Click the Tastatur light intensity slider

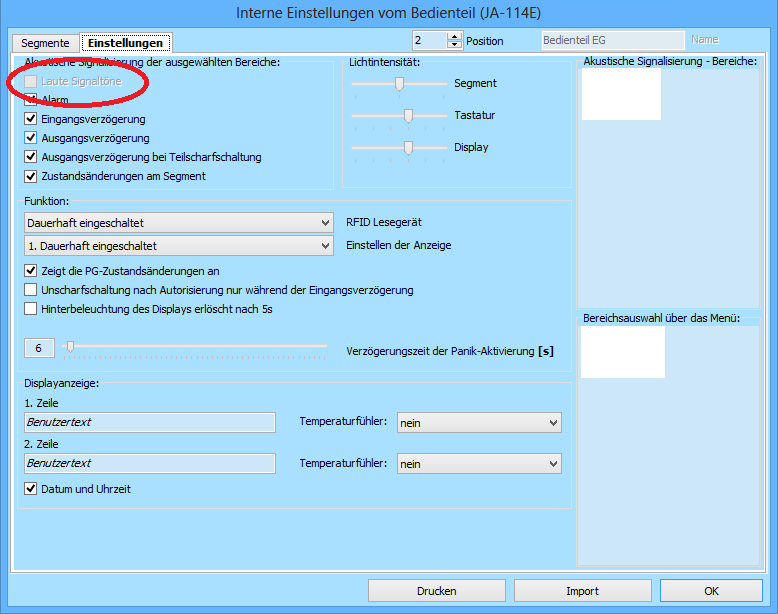pyautogui.click(x=408, y=116)
